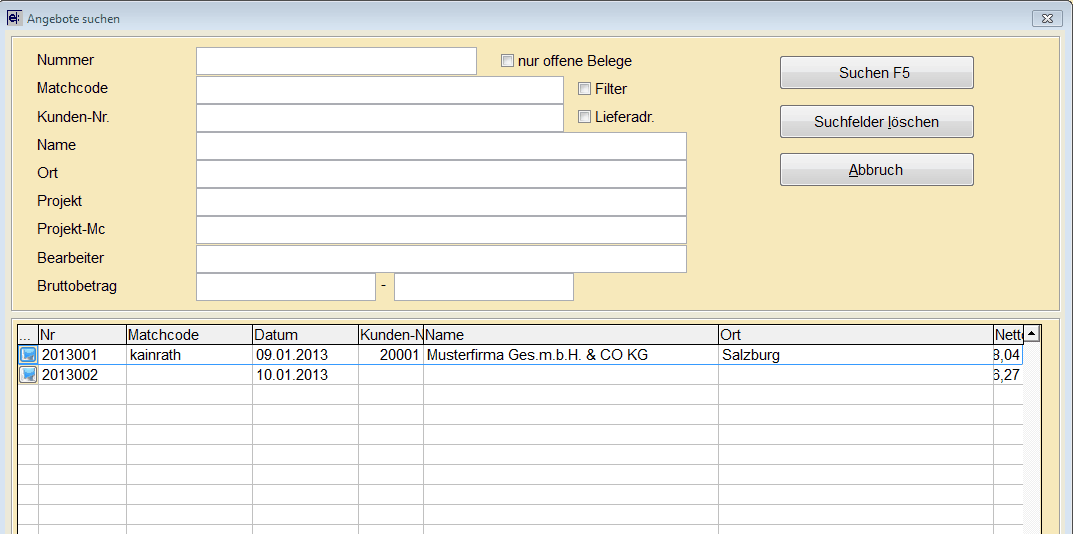Viewport: 1073px width, 534px height.
Task: Click the cart icon for offer 2013002
Action: (x=28, y=375)
